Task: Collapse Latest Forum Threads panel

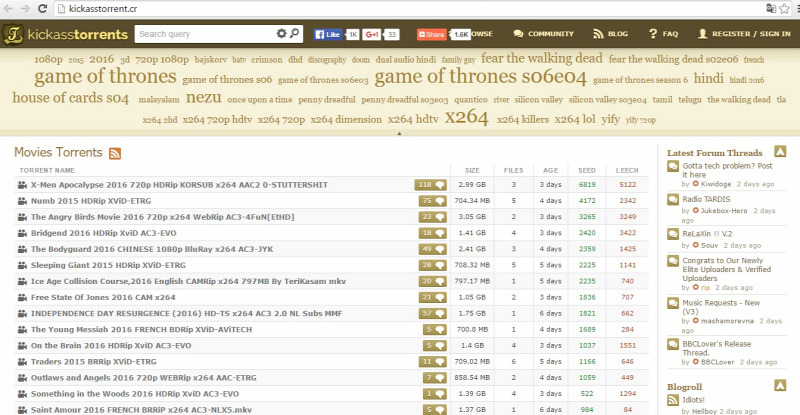Action: (780, 151)
